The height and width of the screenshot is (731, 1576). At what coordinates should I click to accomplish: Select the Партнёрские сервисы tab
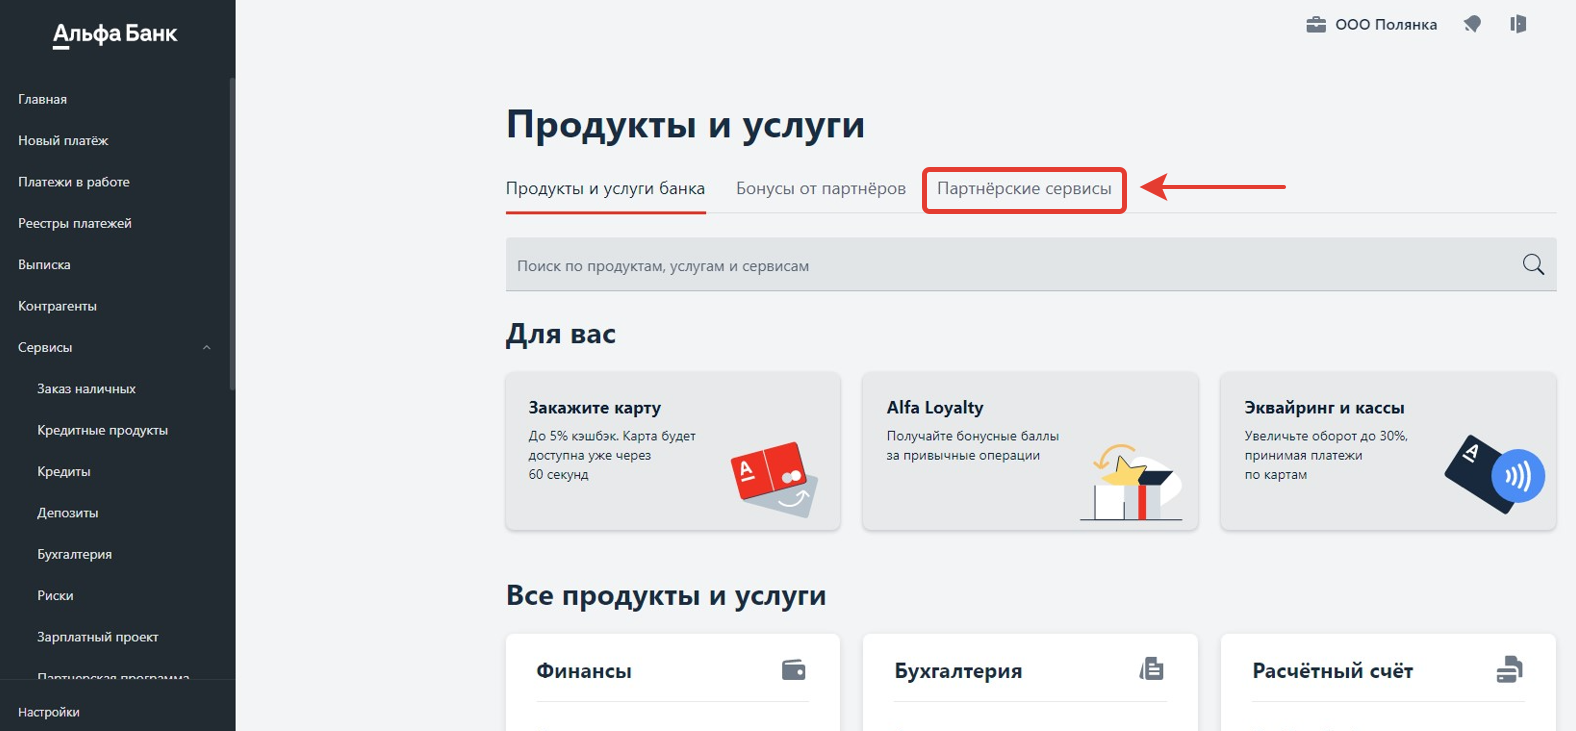1024,189
